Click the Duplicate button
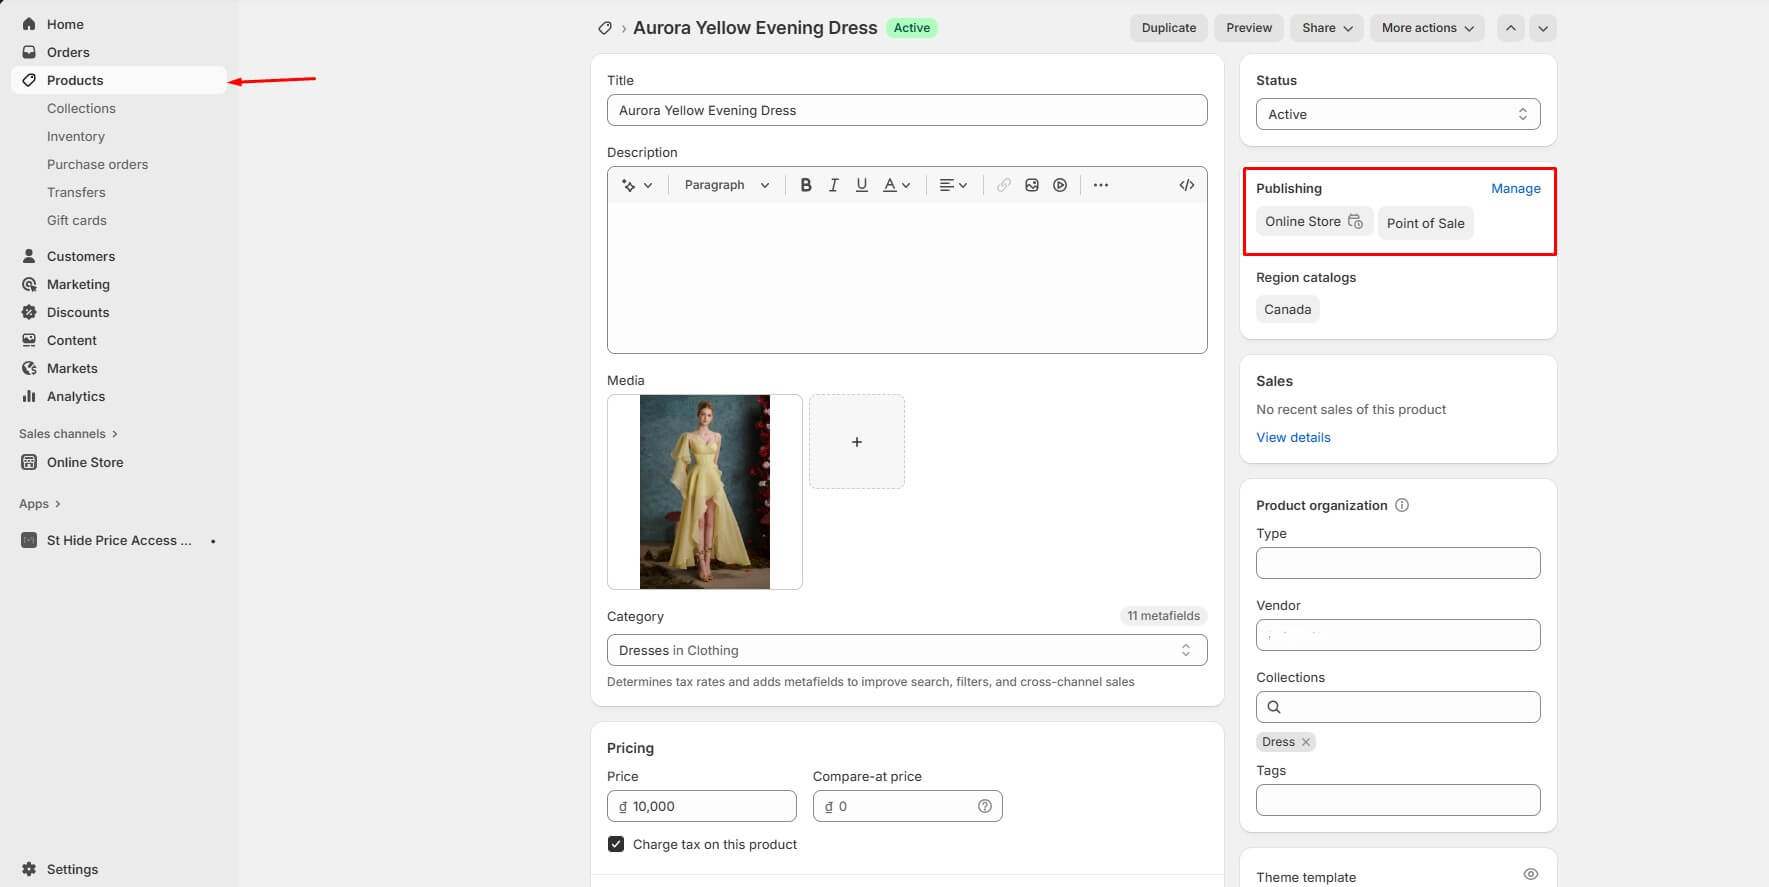Image resolution: width=1769 pixels, height=887 pixels. click(1169, 28)
